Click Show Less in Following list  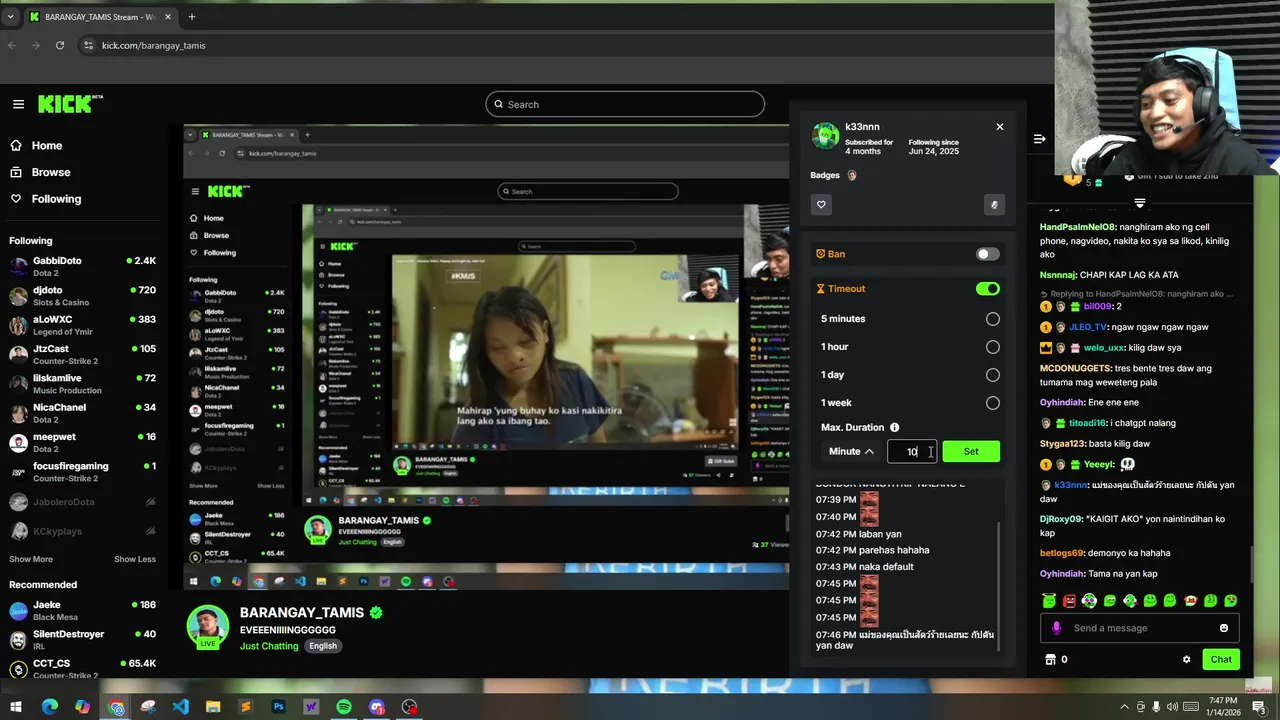(x=135, y=559)
